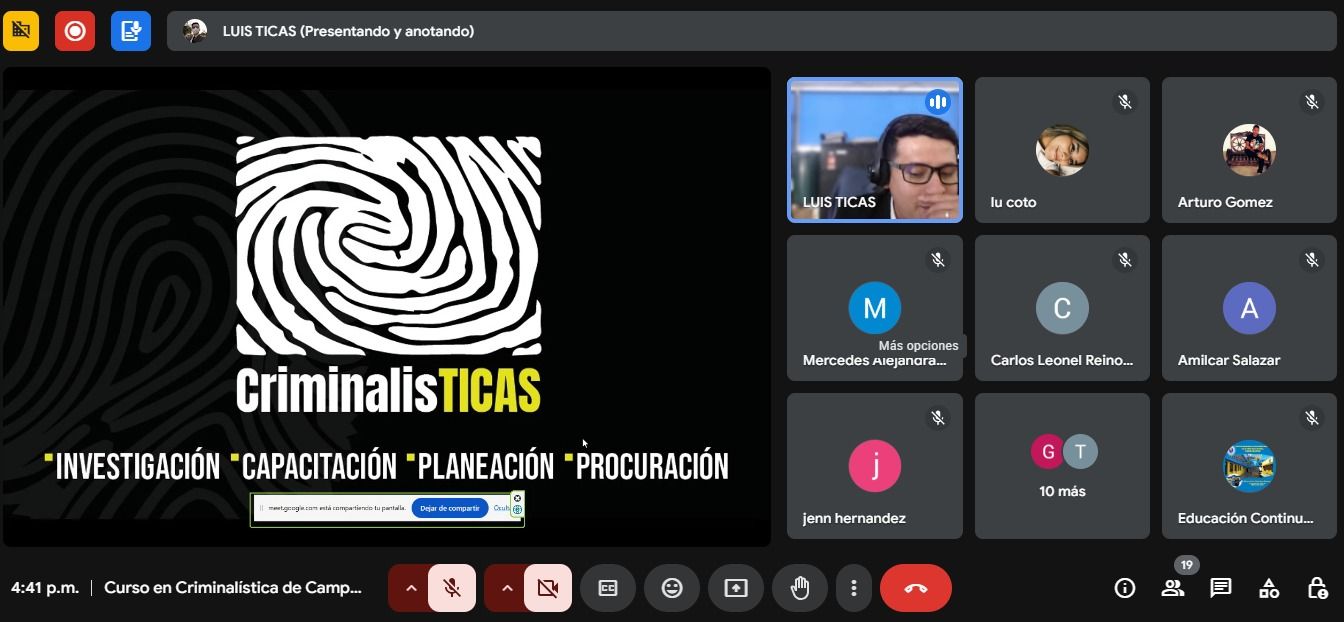This screenshot has height=622, width=1344.
Task: Open host controls lock icon
Action: tap(1317, 588)
